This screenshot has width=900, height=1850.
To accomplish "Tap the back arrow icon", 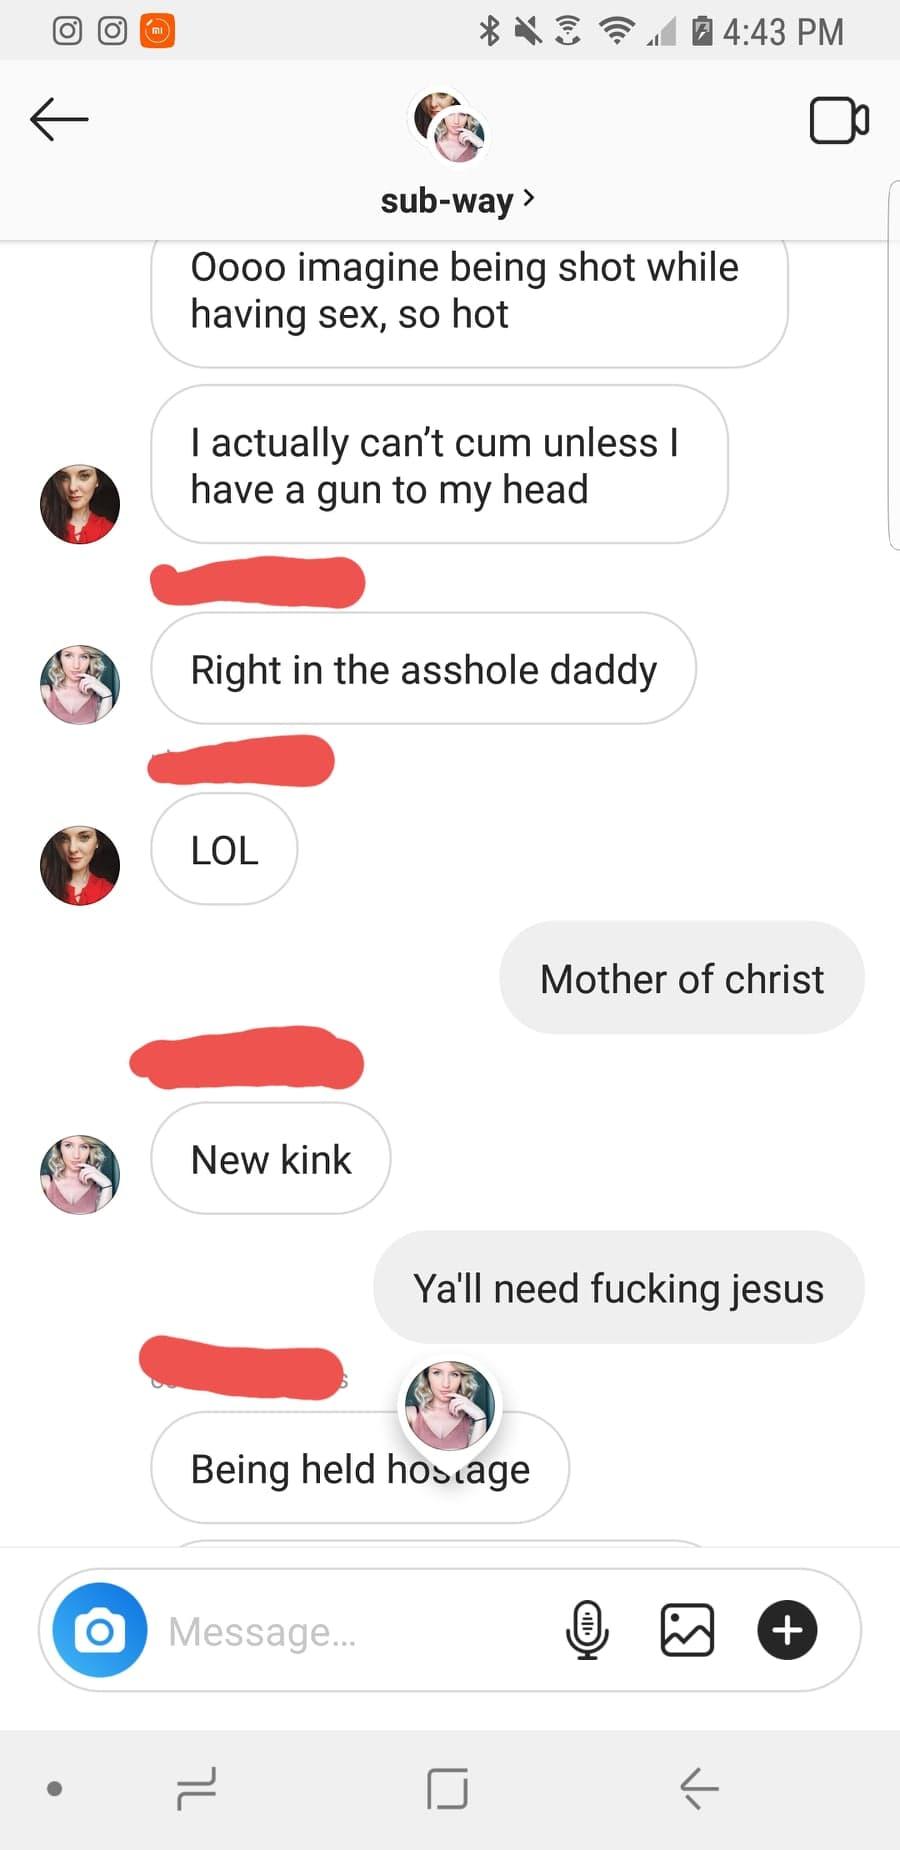I will (x=59, y=120).
